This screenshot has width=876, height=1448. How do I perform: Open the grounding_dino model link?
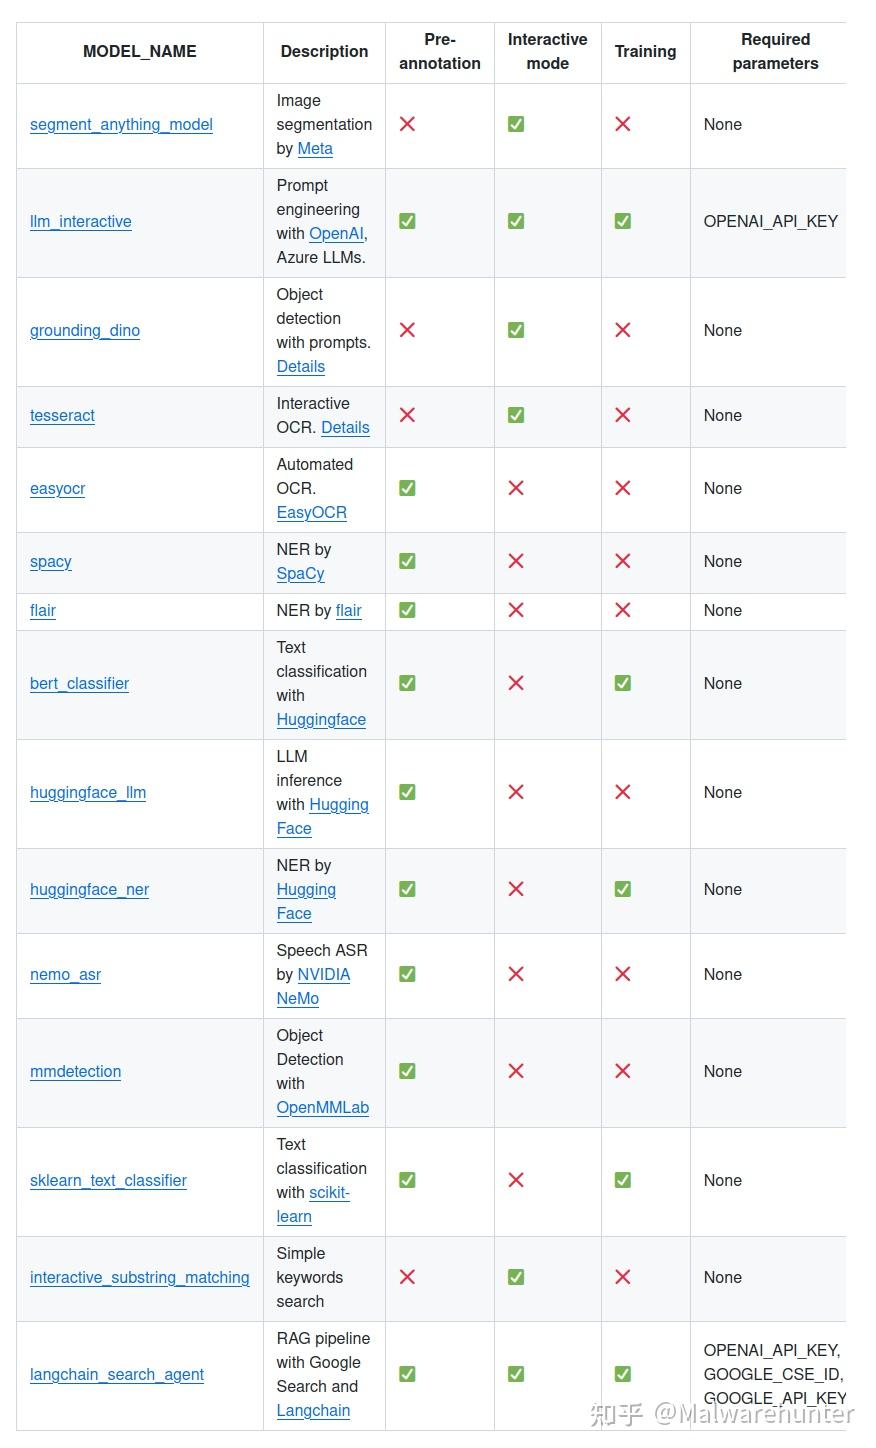[x=85, y=331]
